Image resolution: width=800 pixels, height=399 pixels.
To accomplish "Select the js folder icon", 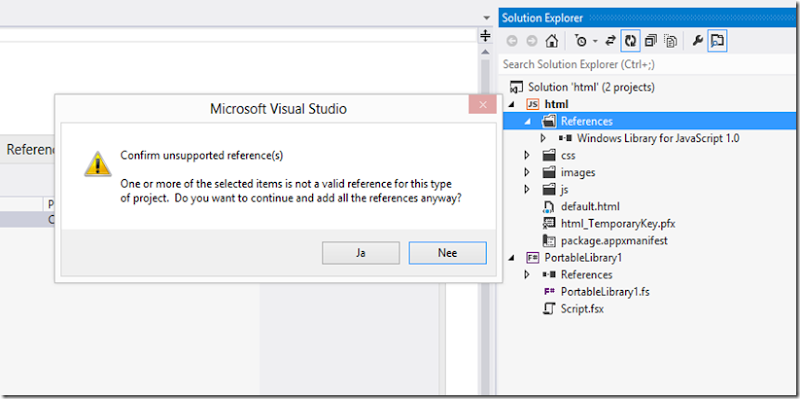I will (x=549, y=190).
